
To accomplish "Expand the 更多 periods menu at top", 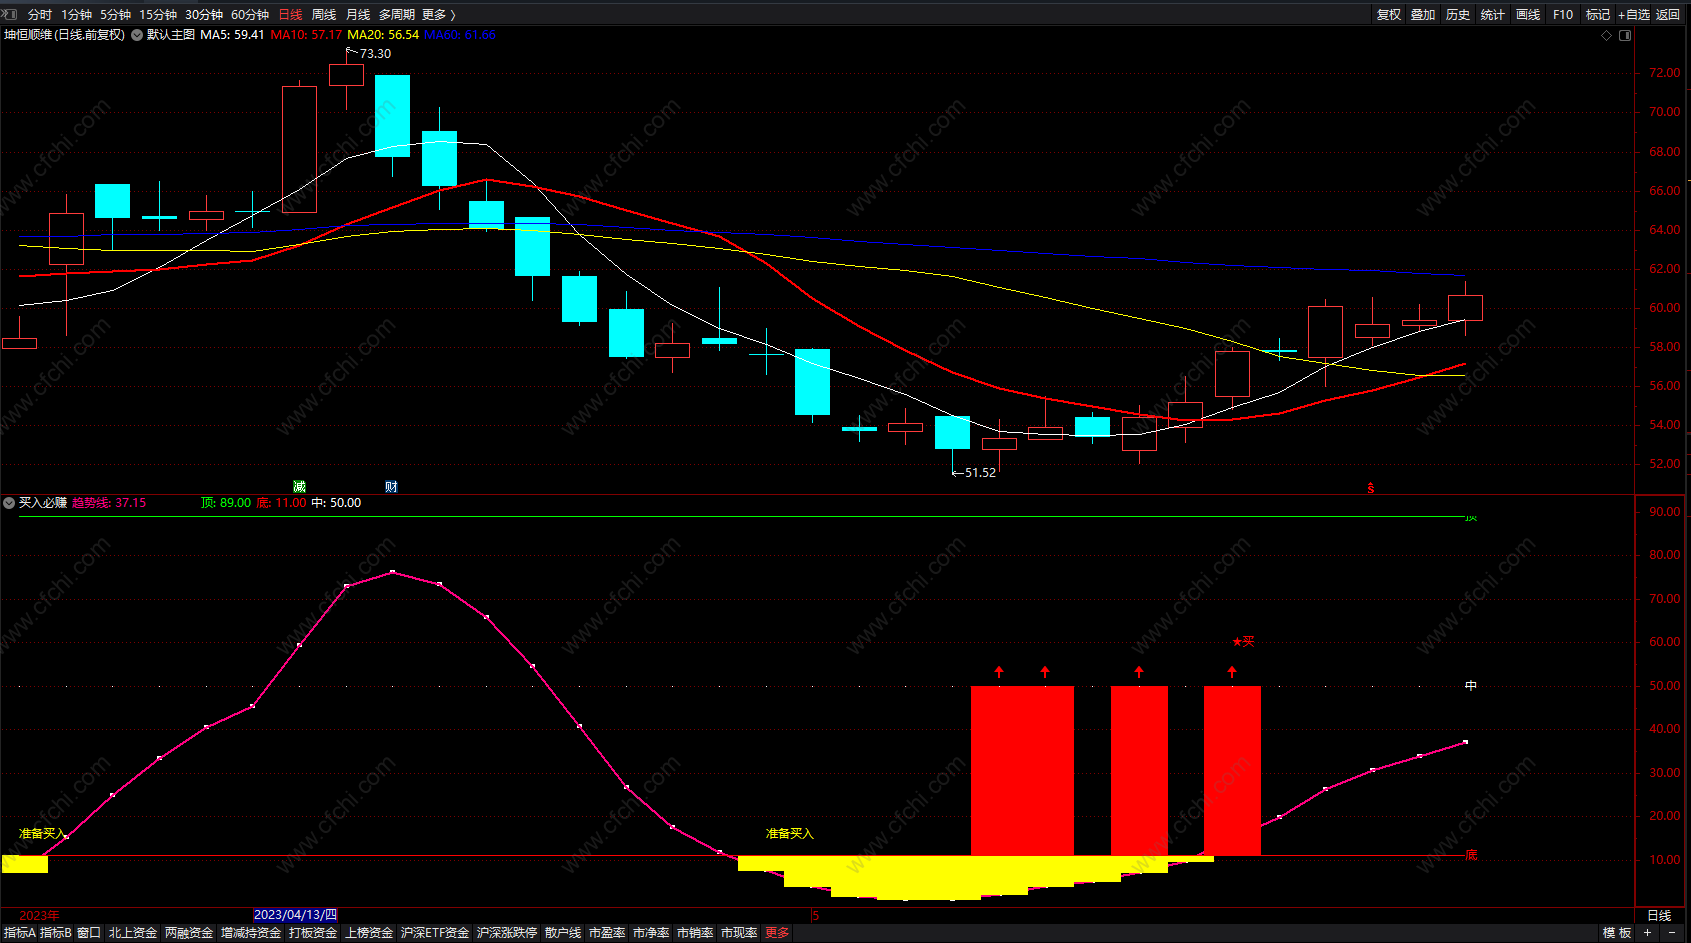I will (x=438, y=15).
